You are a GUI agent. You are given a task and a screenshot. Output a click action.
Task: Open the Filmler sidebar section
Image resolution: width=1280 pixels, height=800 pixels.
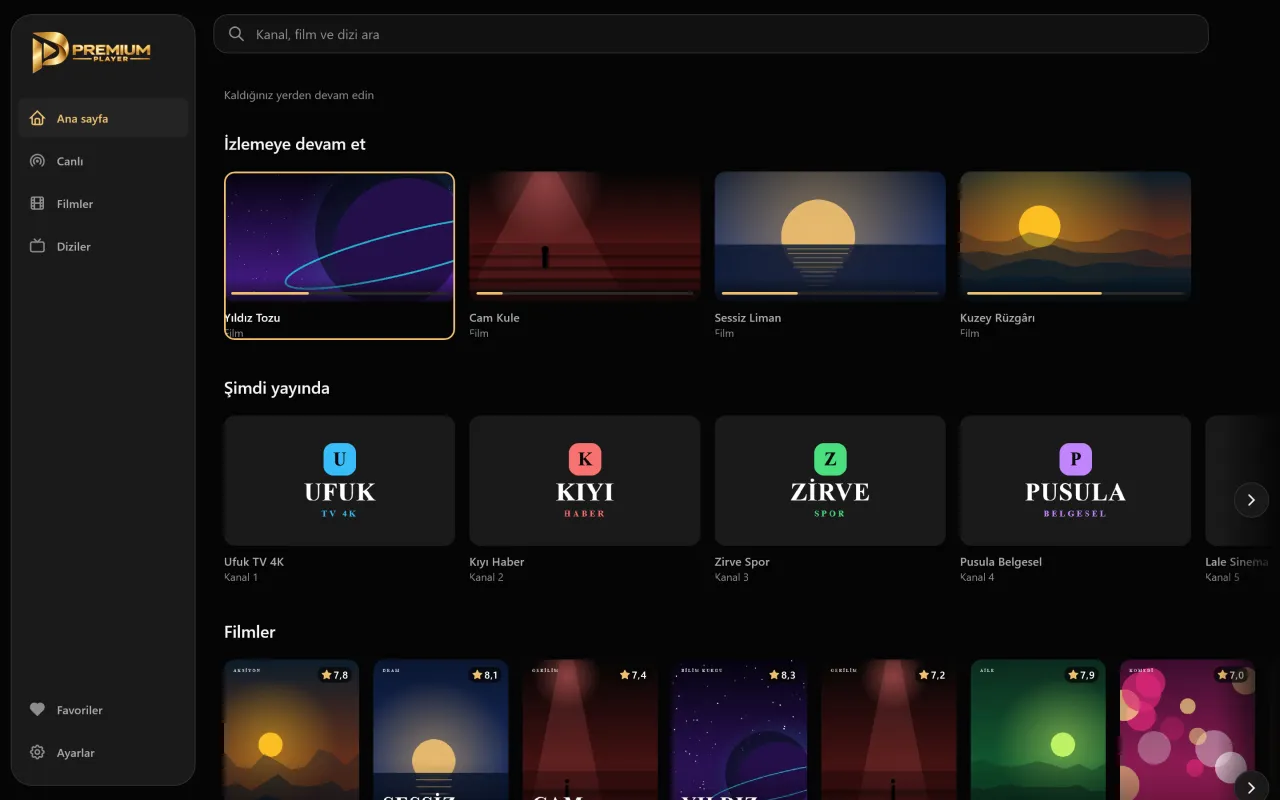click(x=103, y=204)
